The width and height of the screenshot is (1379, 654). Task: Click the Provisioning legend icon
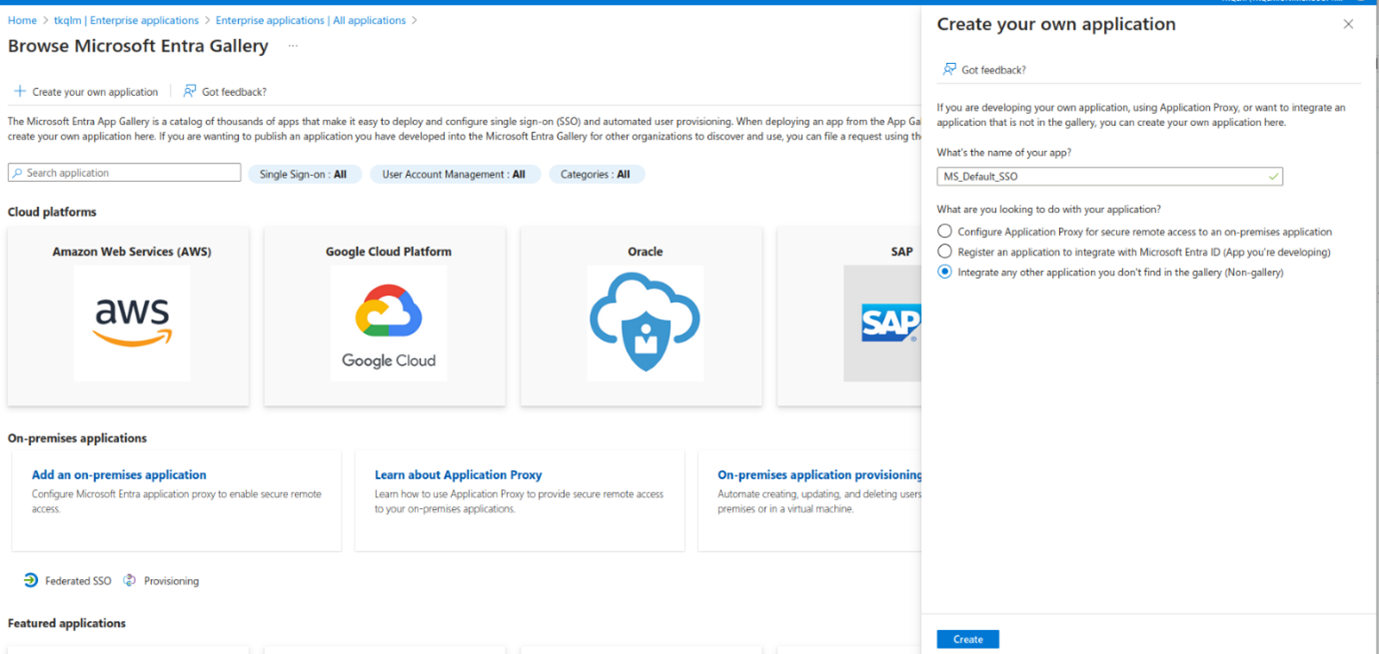click(x=130, y=580)
